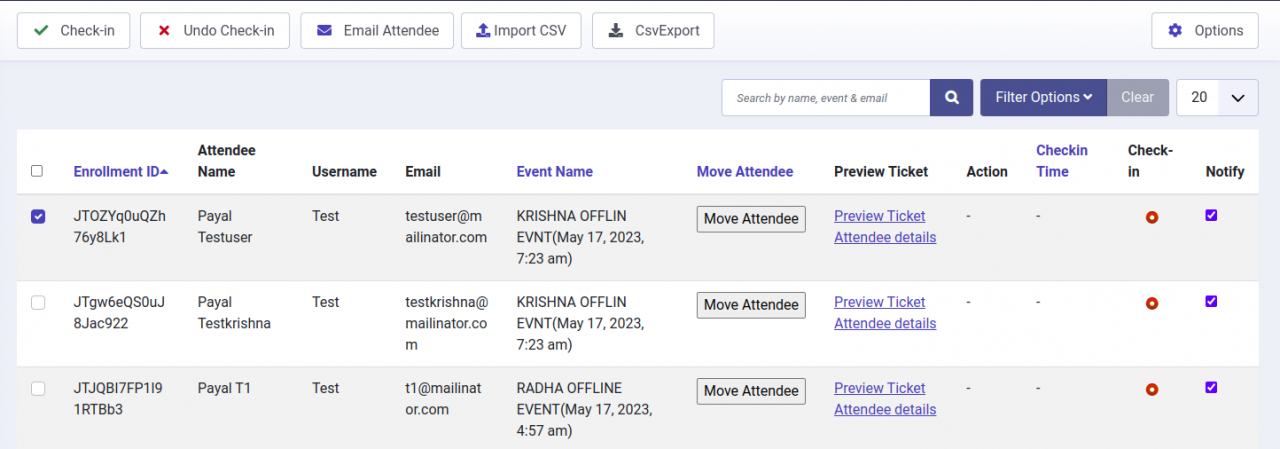The image size is (1280, 449).
Task: Click the red check-in status icon for Payal Testuser
Action: pyautogui.click(x=1151, y=217)
